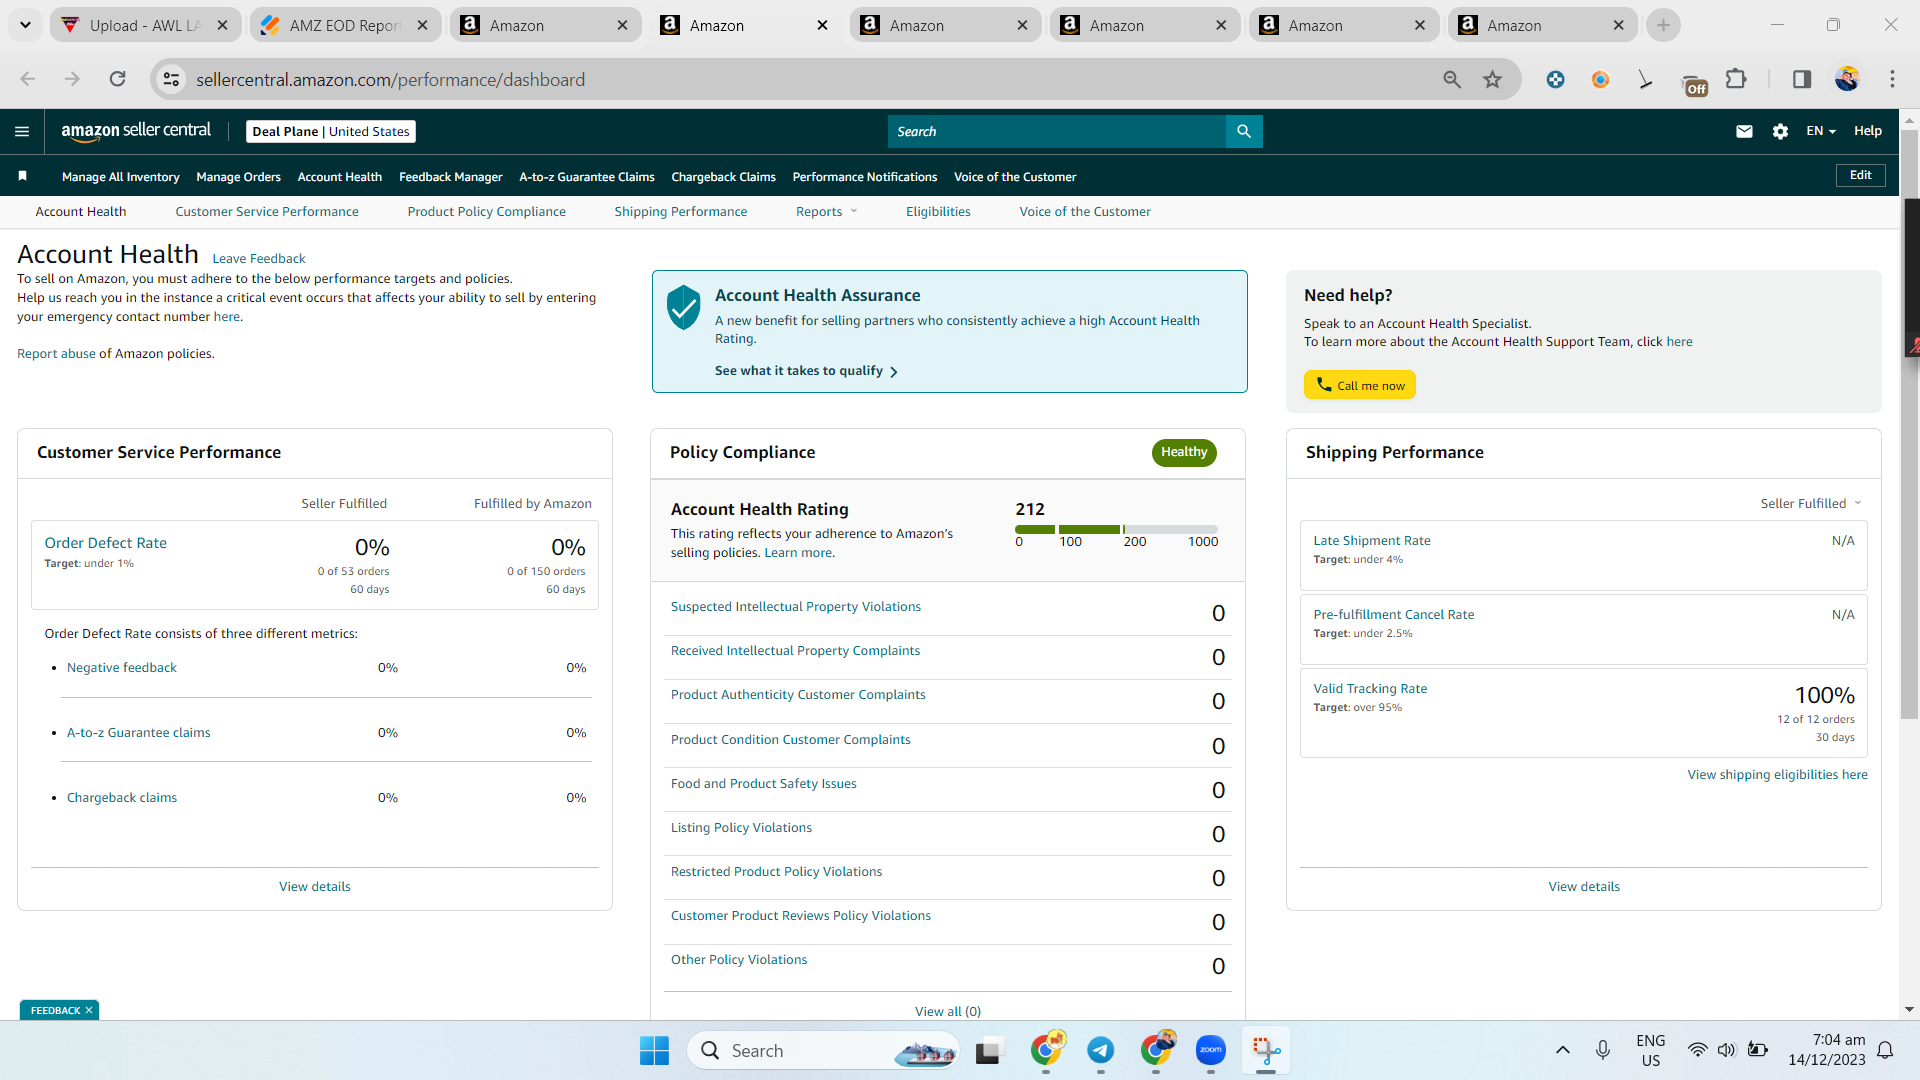Click View shipping eligibilities here
The height and width of the screenshot is (1080, 1920).
click(1778, 774)
